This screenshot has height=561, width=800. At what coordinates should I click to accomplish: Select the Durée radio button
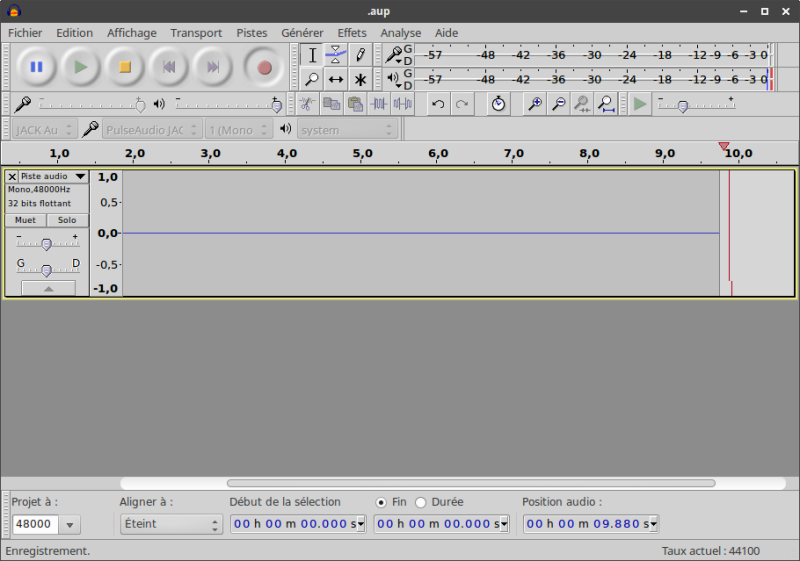[421, 502]
